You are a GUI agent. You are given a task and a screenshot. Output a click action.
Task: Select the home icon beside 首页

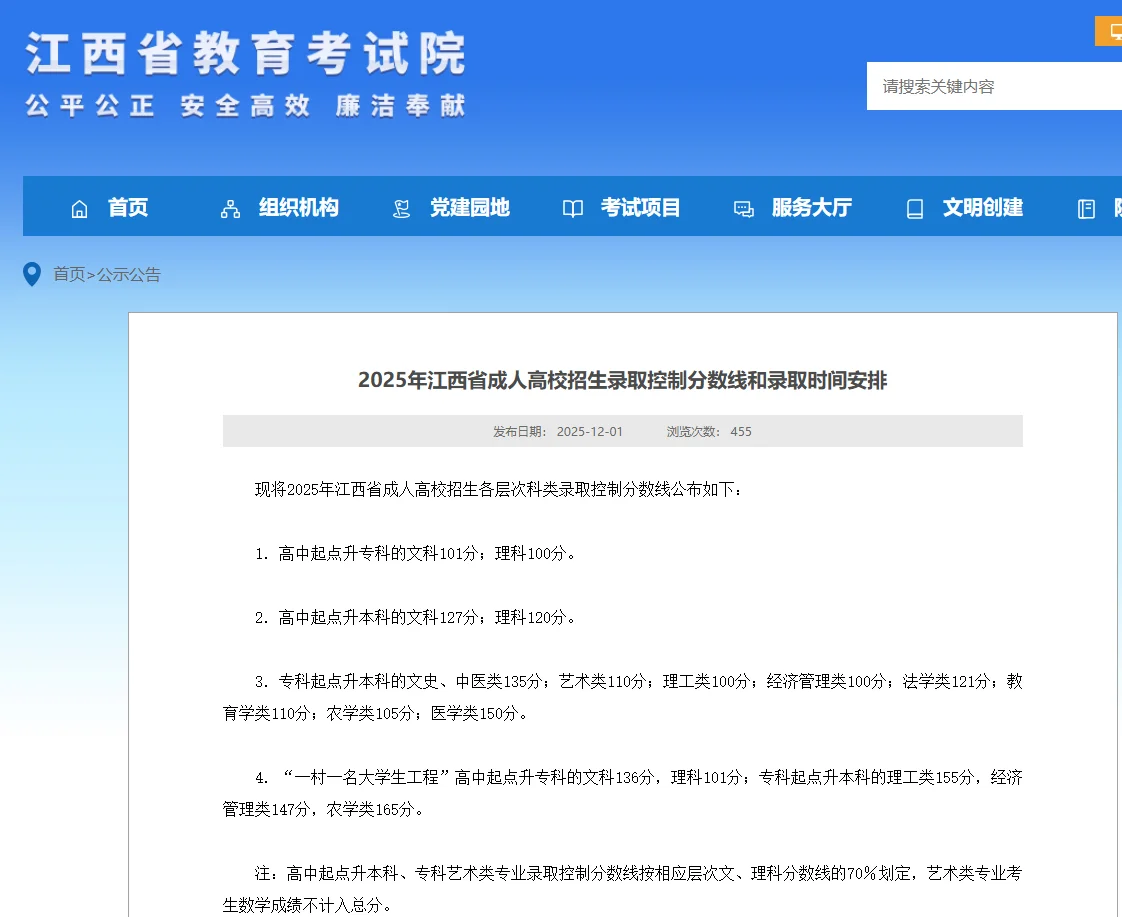pos(79,207)
